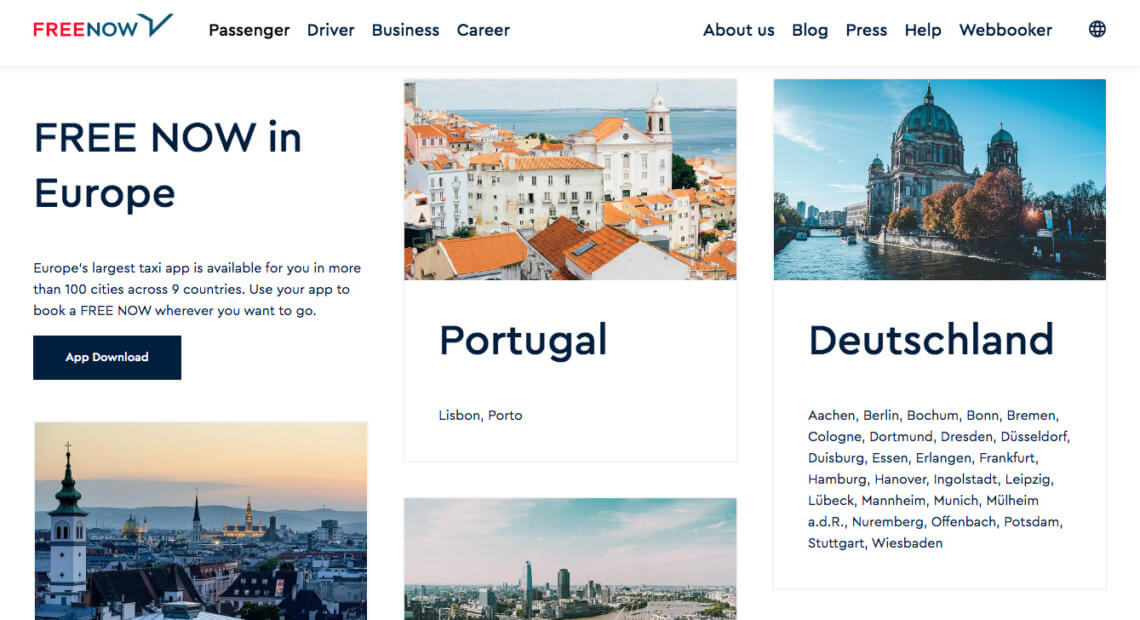Go to the Help page
The width and height of the screenshot is (1140, 620).
[x=923, y=30]
